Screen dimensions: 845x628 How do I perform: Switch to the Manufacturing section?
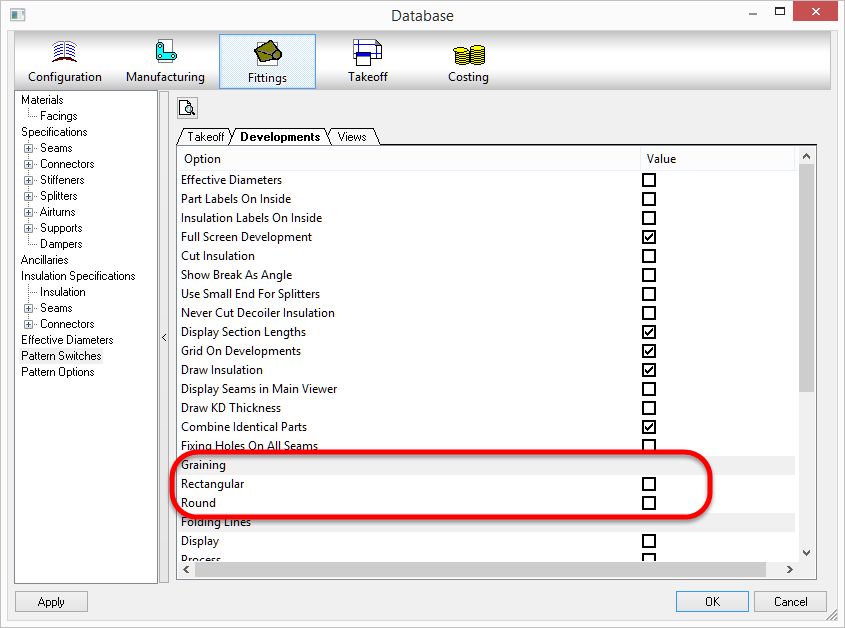tap(165, 60)
